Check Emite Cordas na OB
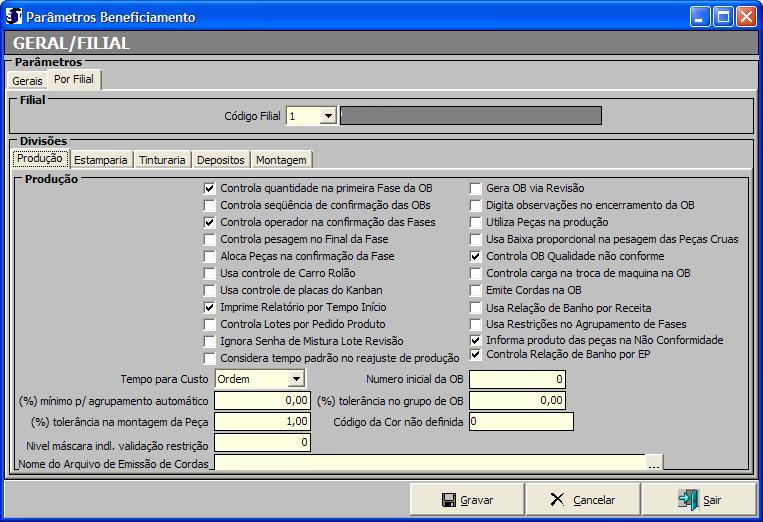Viewport: 763px width, 522px height. [476, 290]
